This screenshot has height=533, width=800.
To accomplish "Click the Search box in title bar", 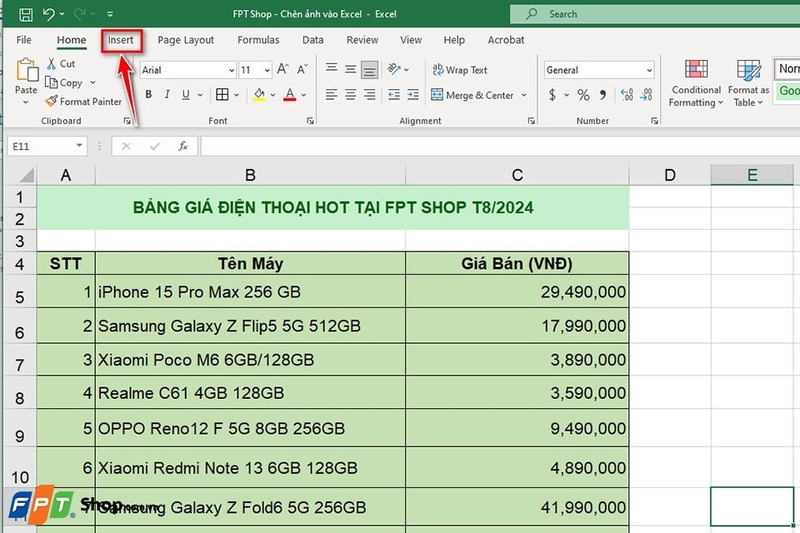I will point(655,14).
